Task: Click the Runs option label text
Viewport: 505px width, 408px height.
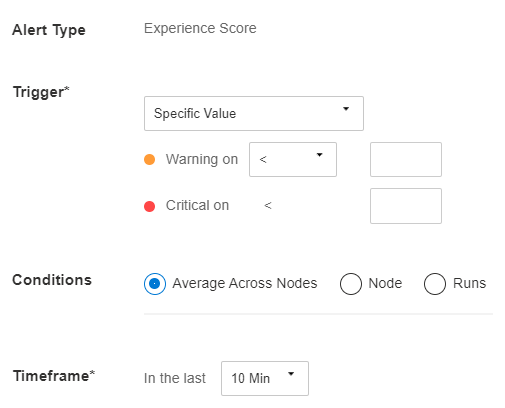Action: (x=469, y=283)
